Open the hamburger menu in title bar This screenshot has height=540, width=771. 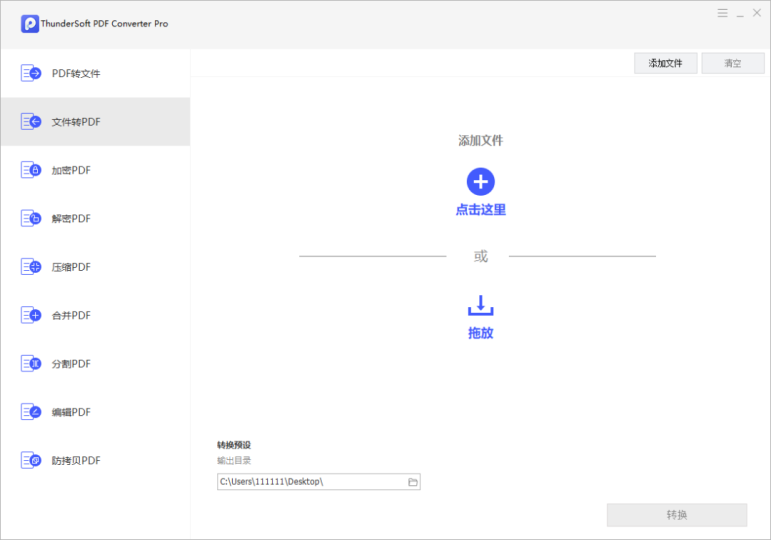click(x=722, y=13)
